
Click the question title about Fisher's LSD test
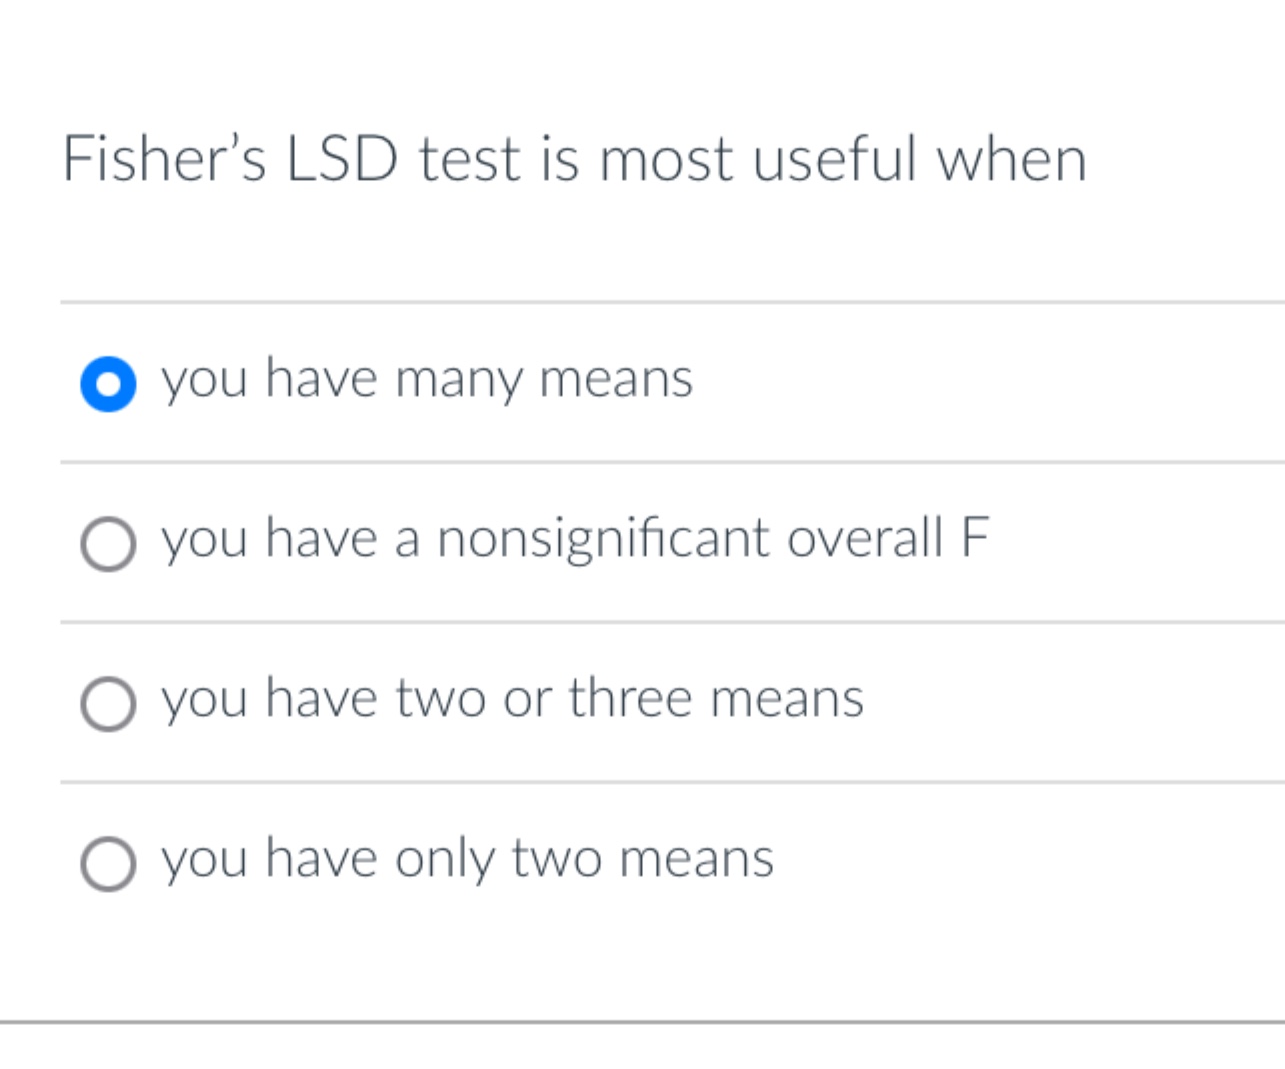click(x=574, y=158)
